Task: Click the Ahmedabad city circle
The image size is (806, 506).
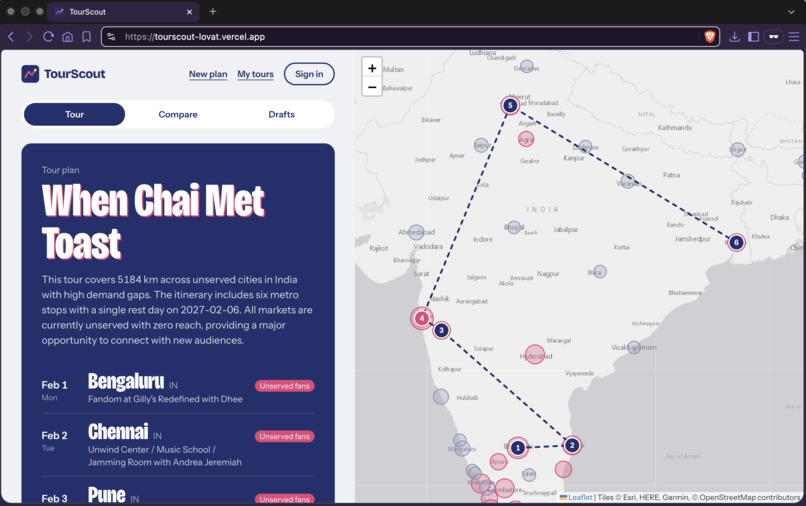Action: click(x=416, y=232)
